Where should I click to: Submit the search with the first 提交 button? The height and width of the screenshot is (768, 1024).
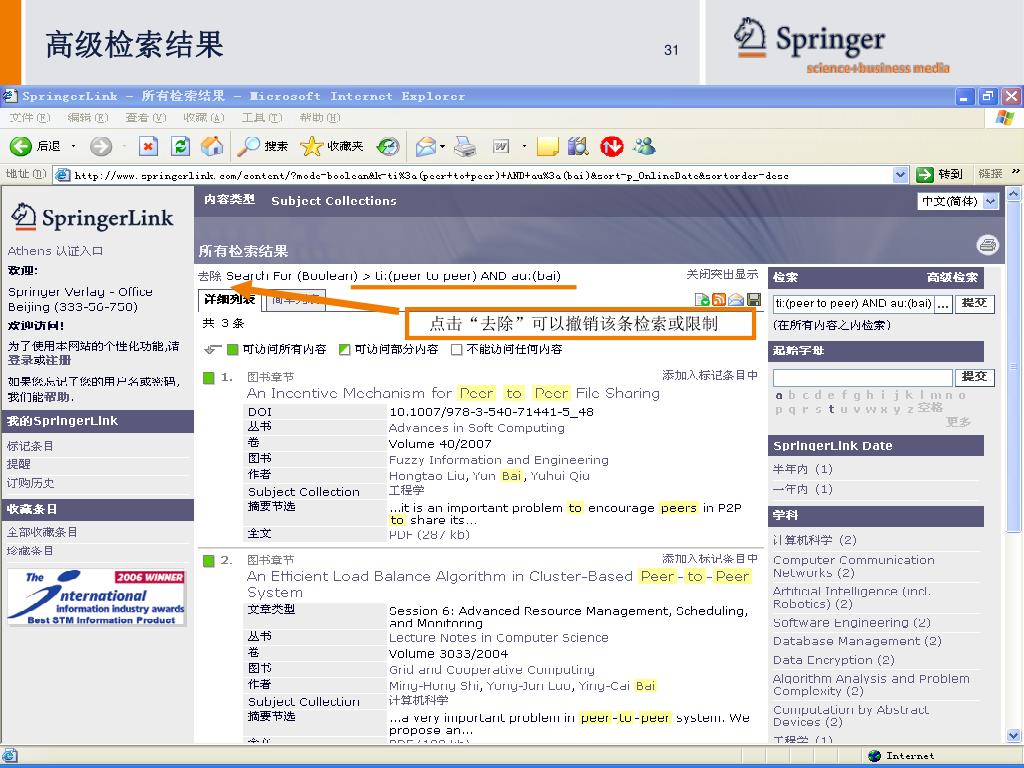(x=974, y=304)
